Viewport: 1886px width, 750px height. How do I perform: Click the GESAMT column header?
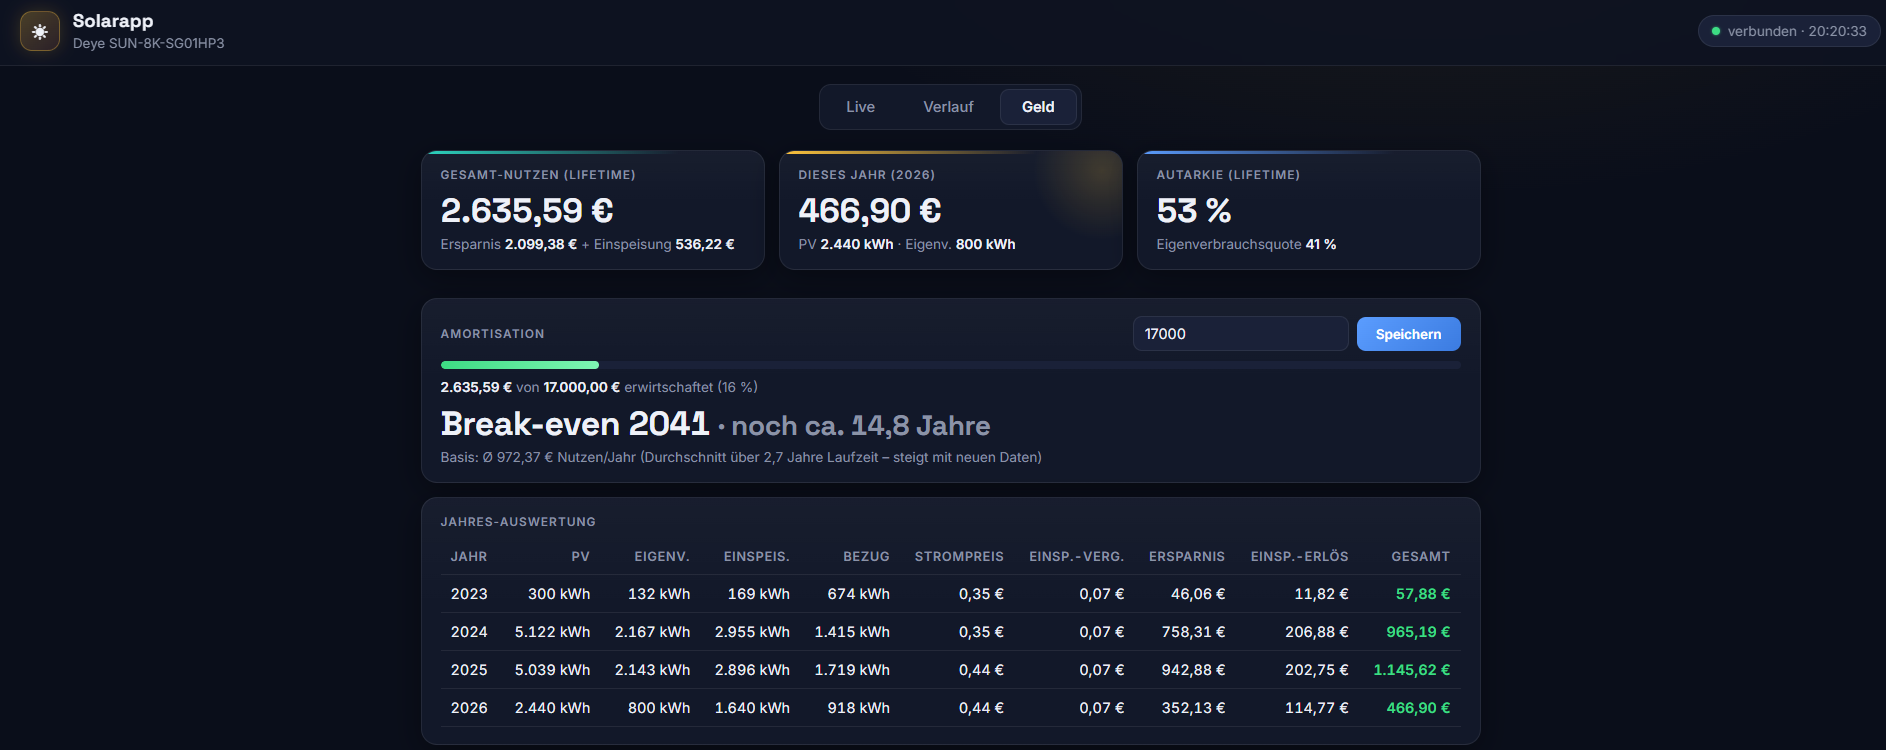(1420, 556)
